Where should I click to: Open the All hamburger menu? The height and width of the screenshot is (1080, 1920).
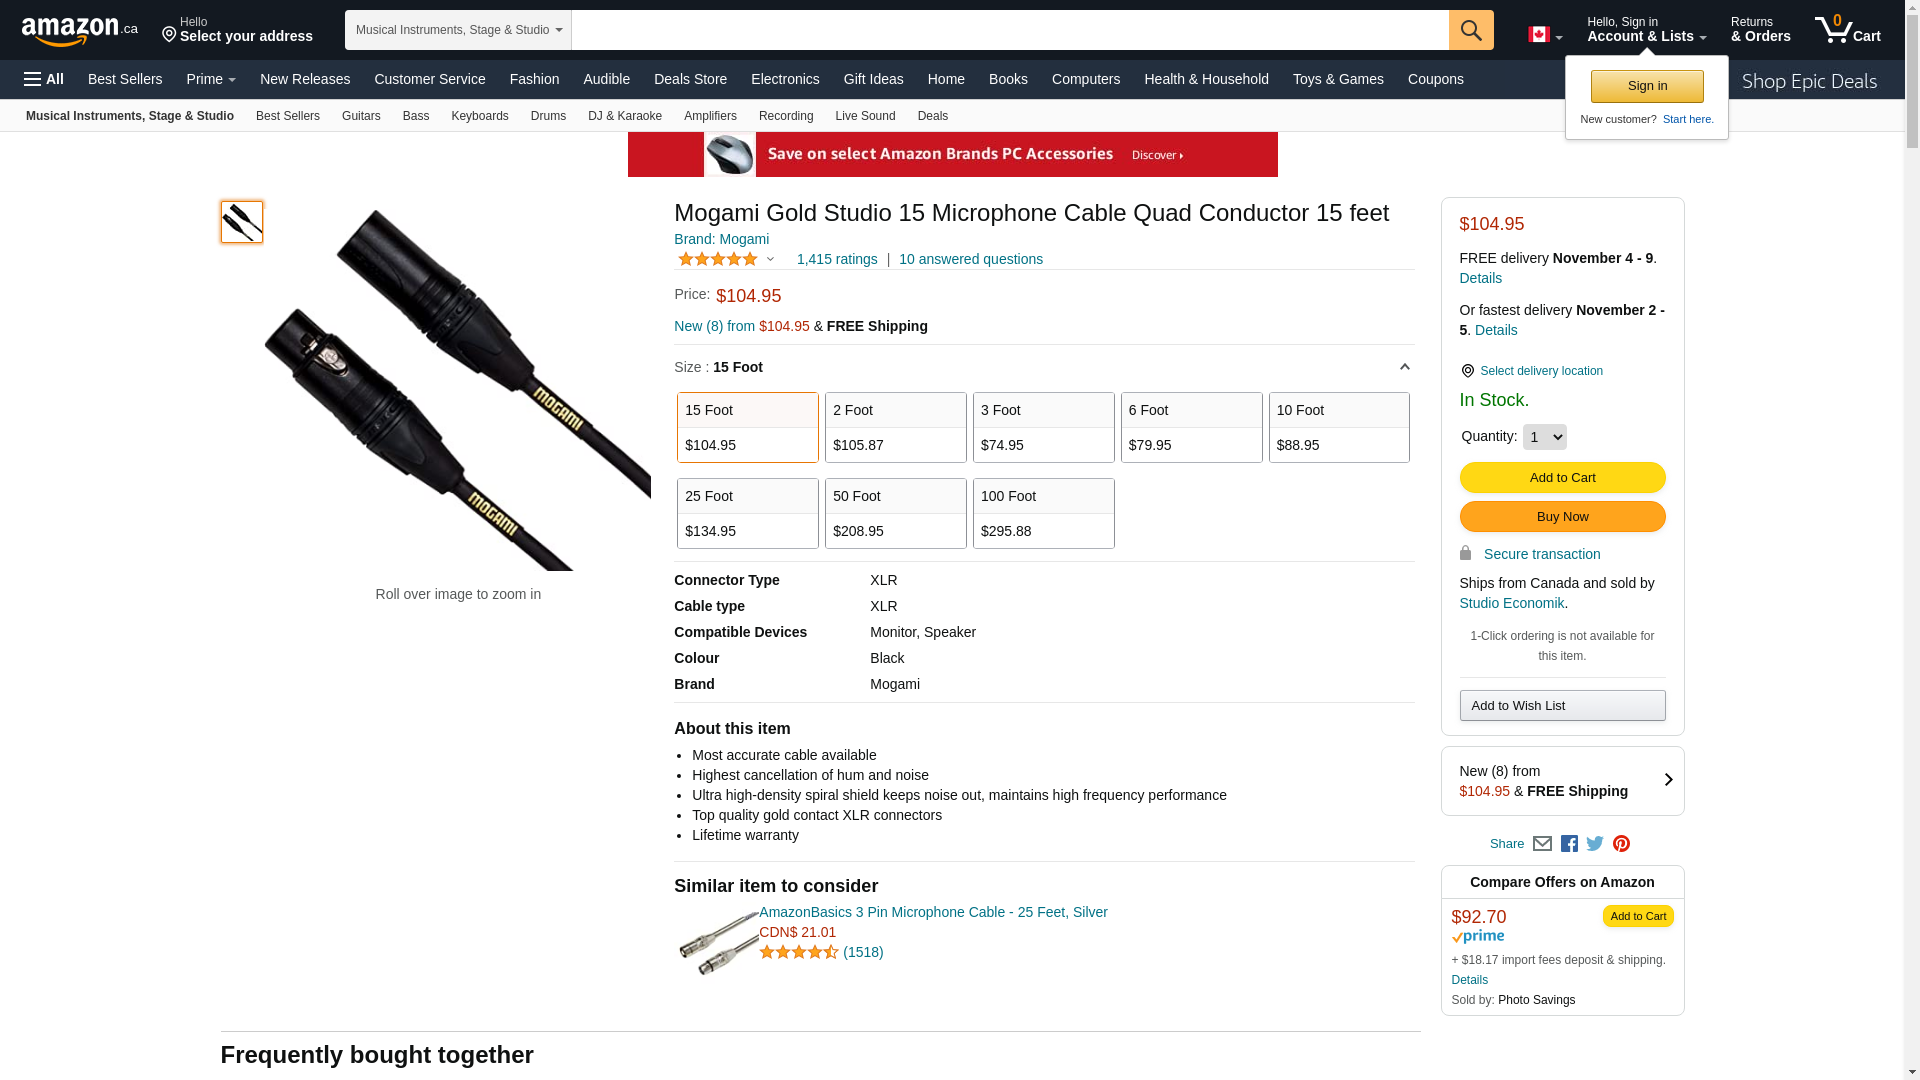coord(44,79)
